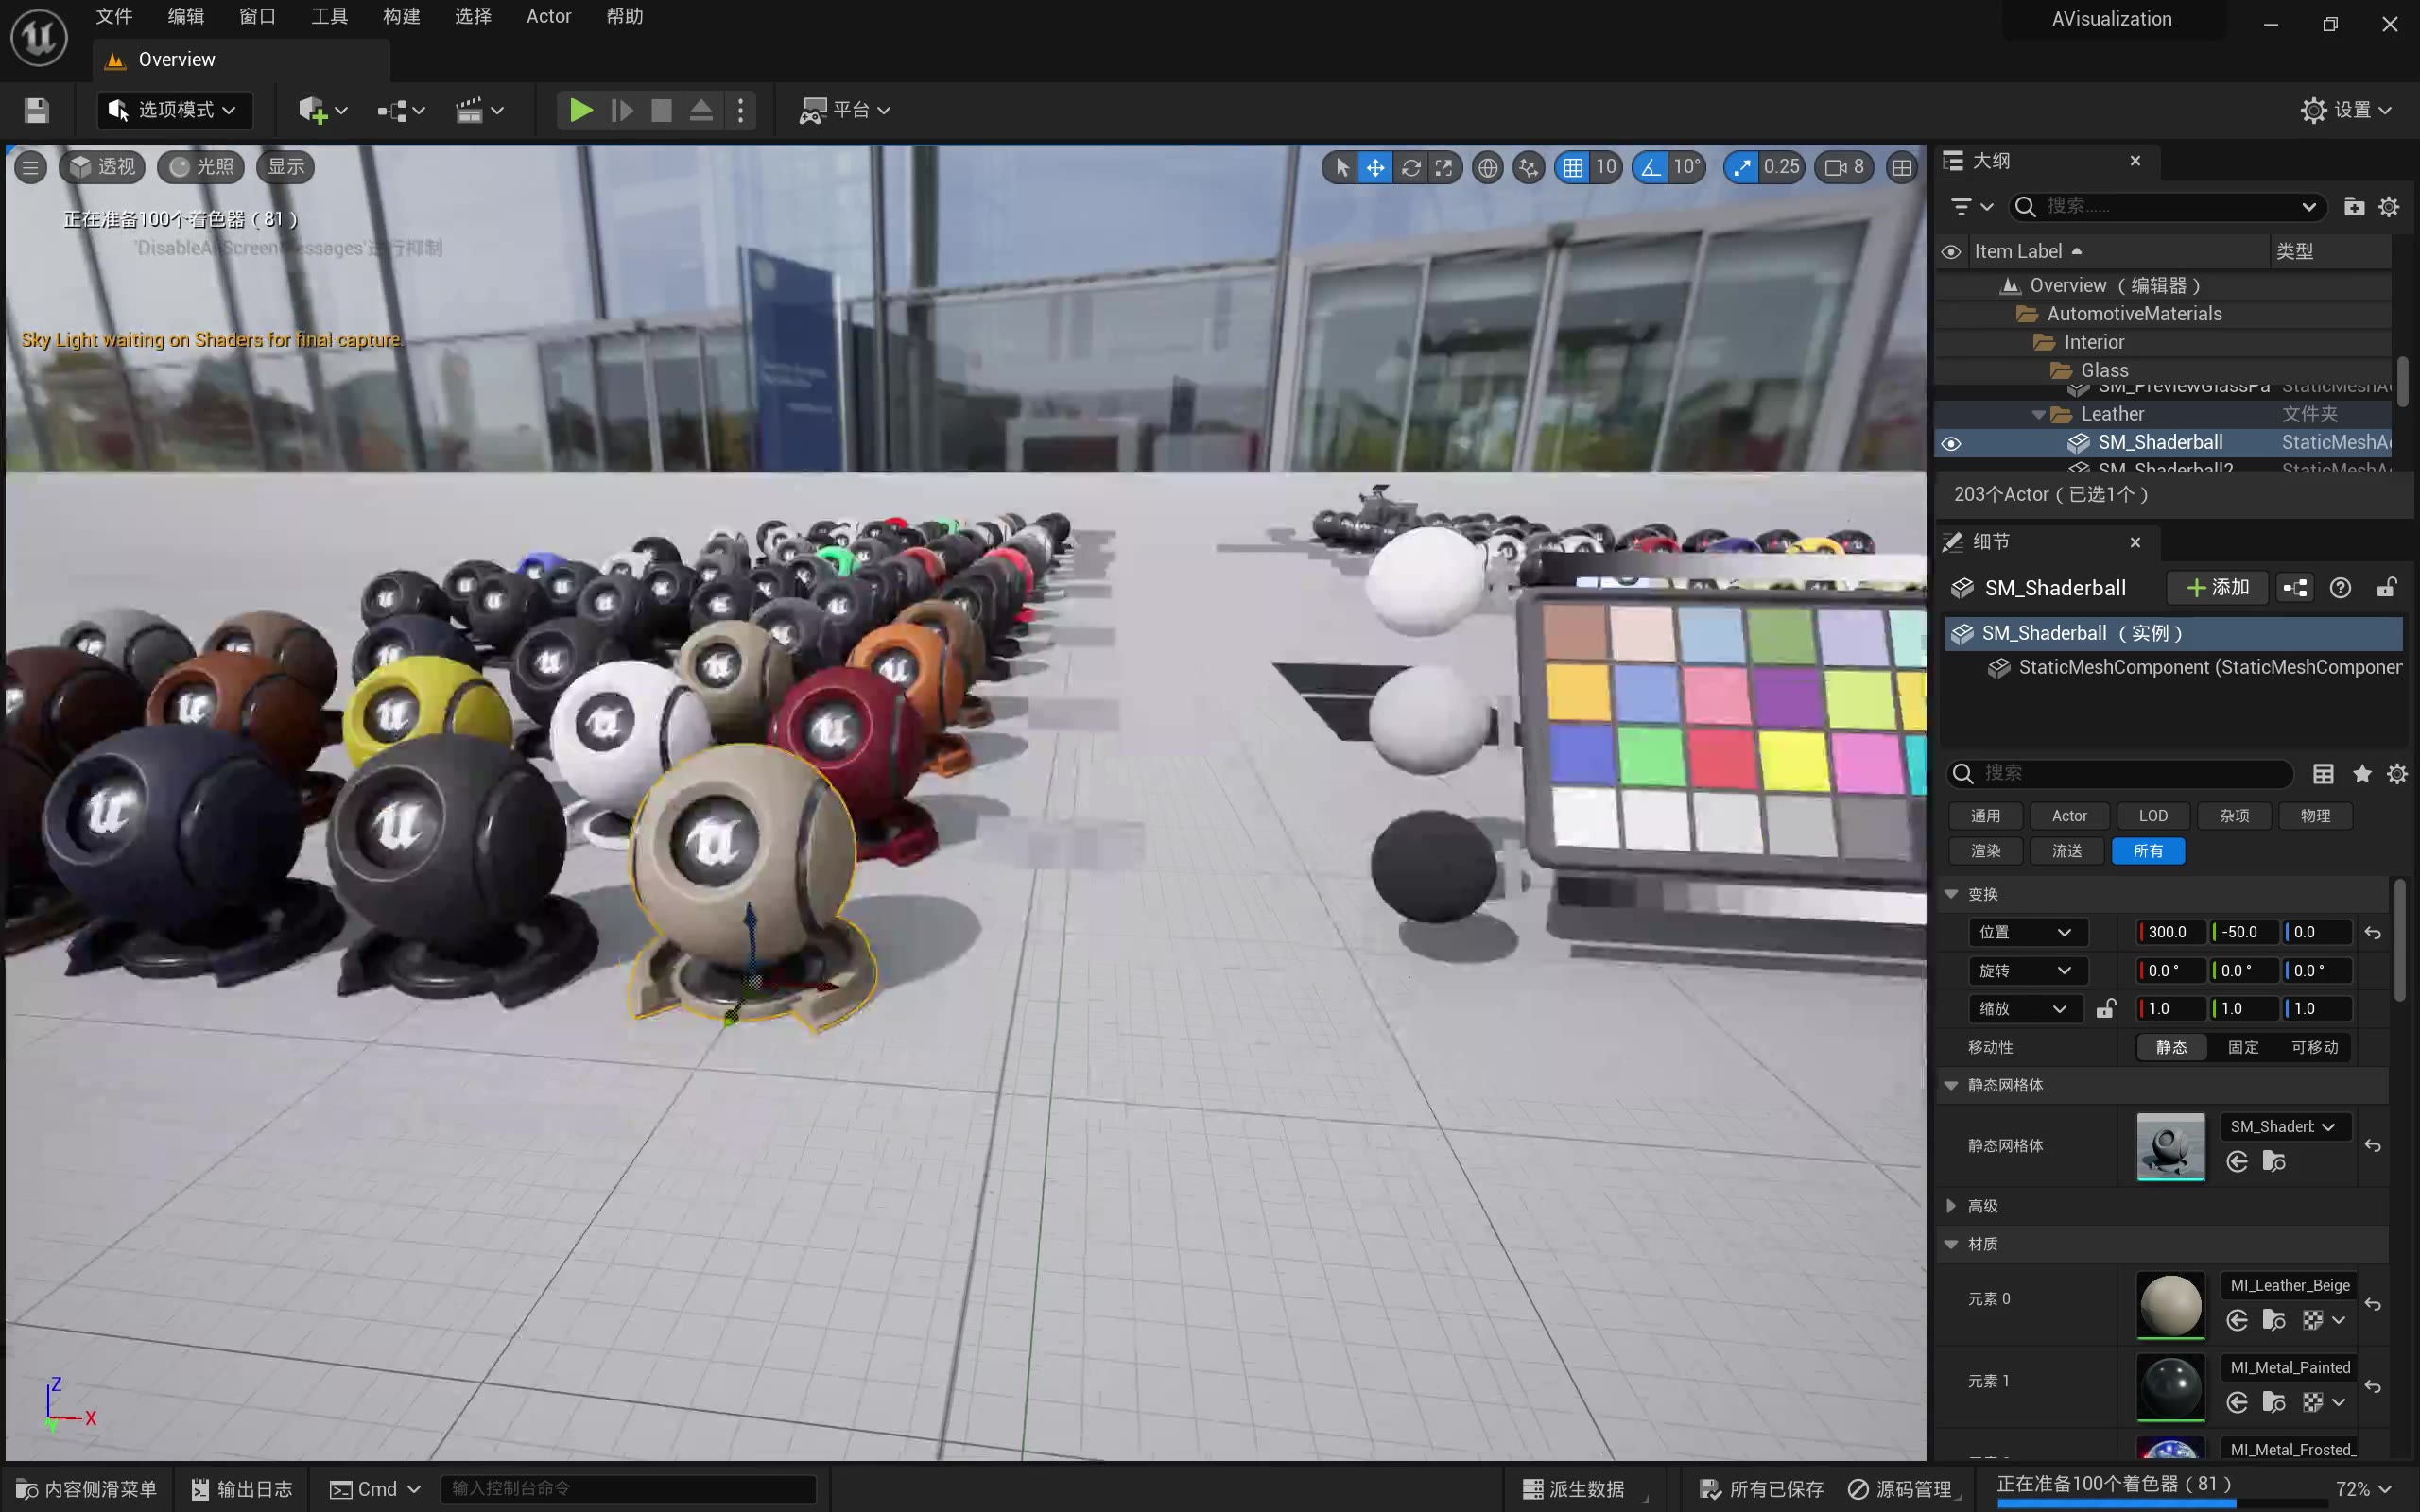Toggle Details panel lock
This screenshot has width=2420, height=1512.
(2386, 588)
